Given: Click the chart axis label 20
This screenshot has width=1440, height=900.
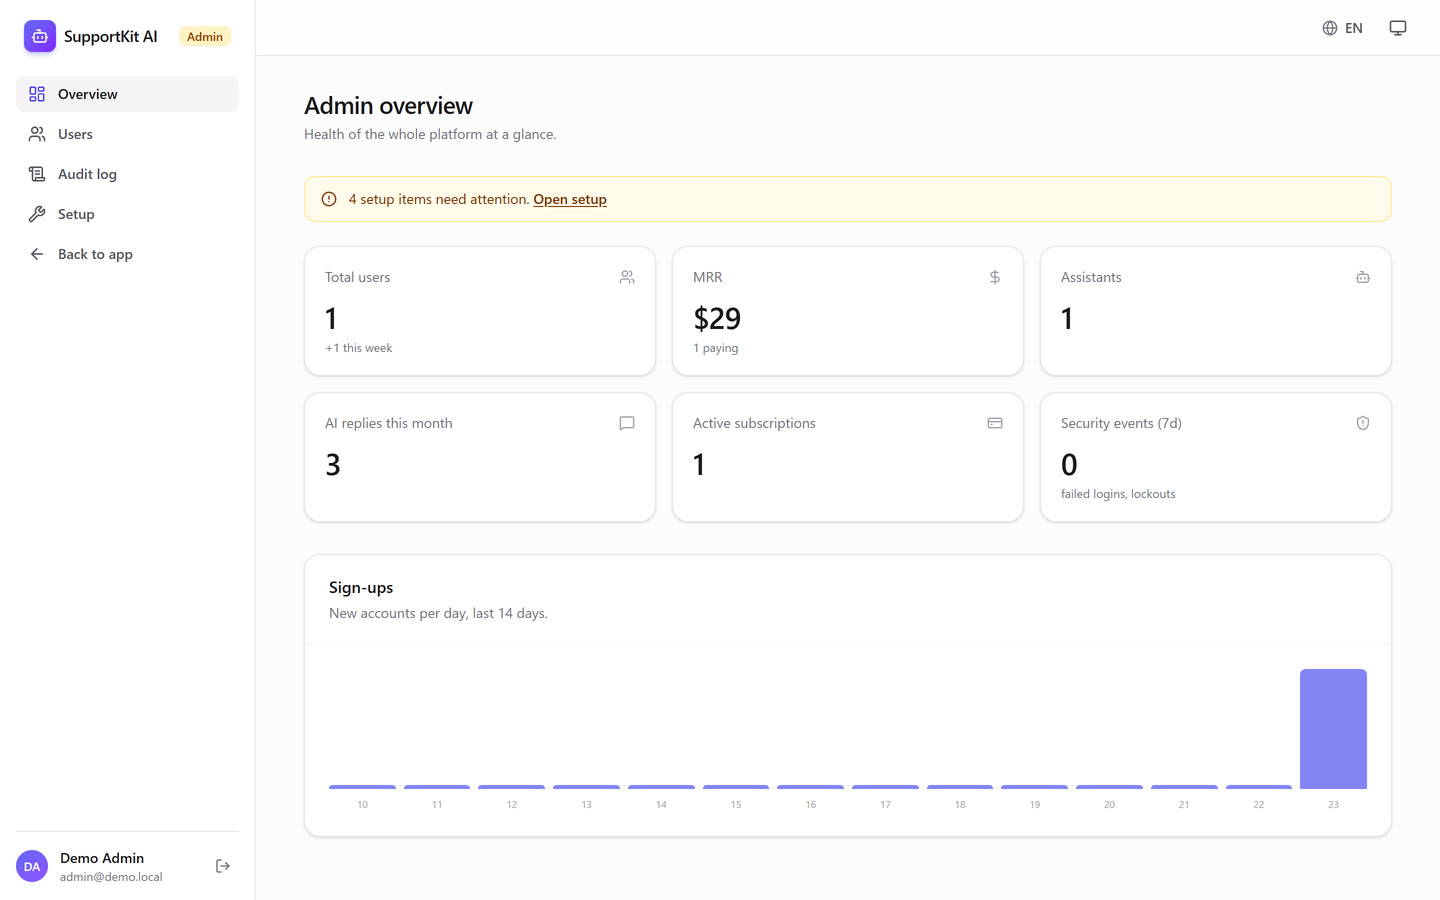Looking at the screenshot, I should (x=1109, y=804).
